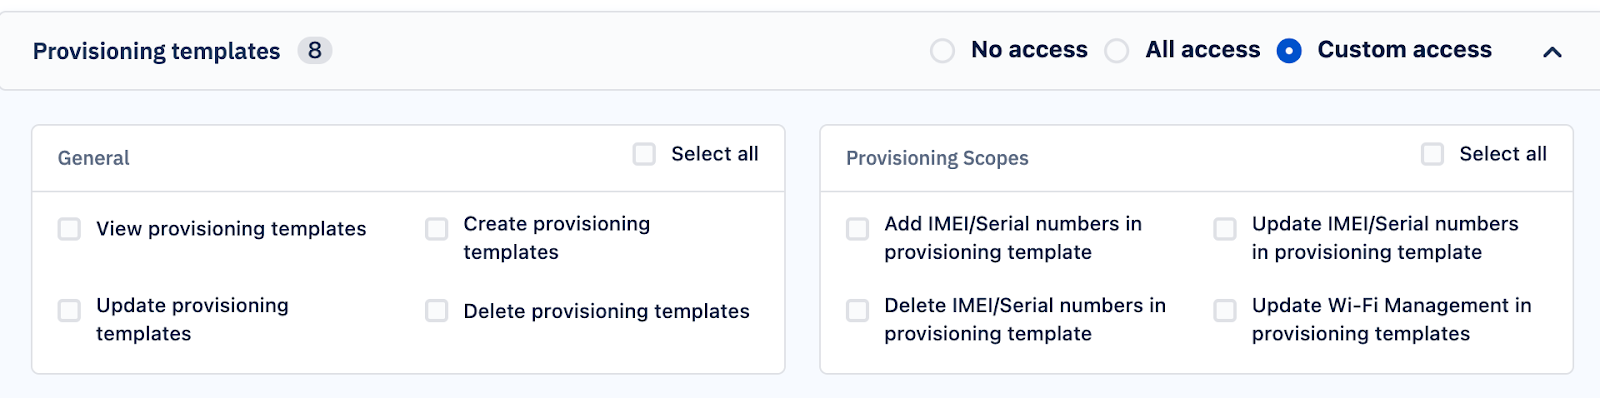Choose the All access radio option
The height and width of the screenshot is (398, 1600).
1116,51
